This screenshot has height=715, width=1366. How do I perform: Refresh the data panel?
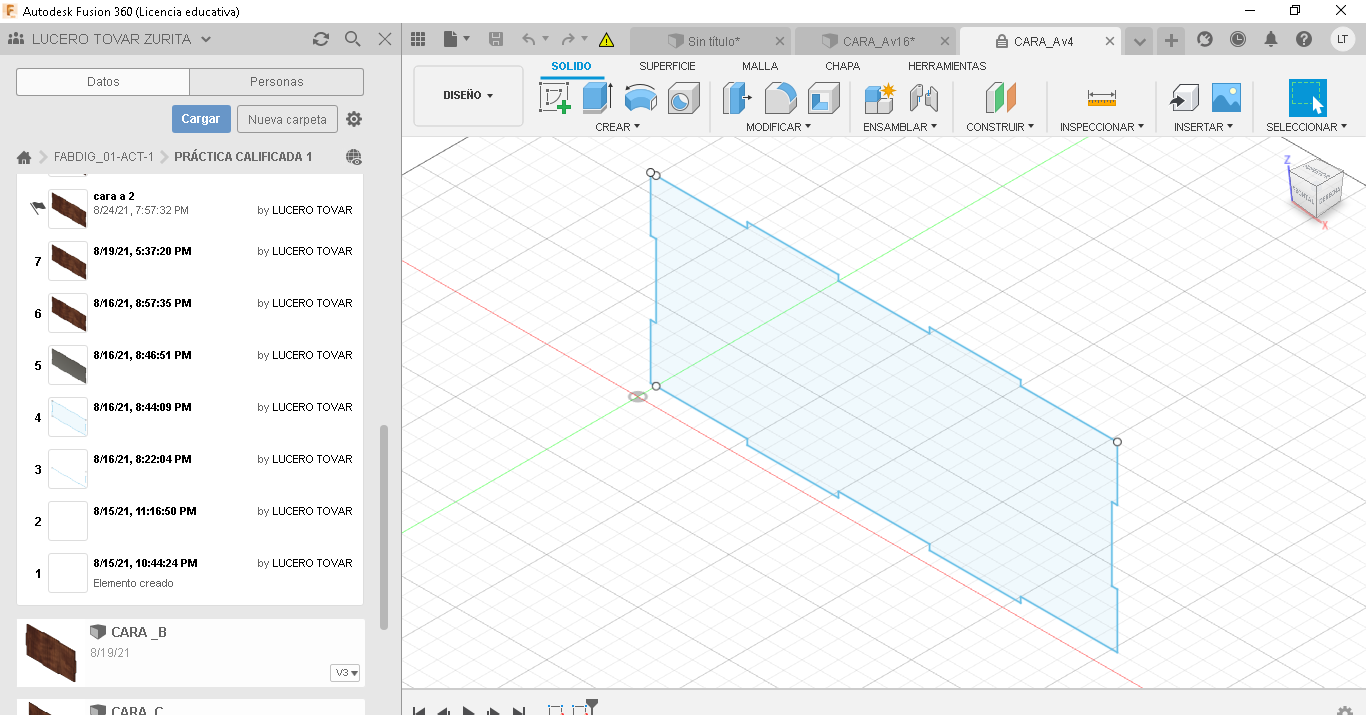[x=320, y=39]
